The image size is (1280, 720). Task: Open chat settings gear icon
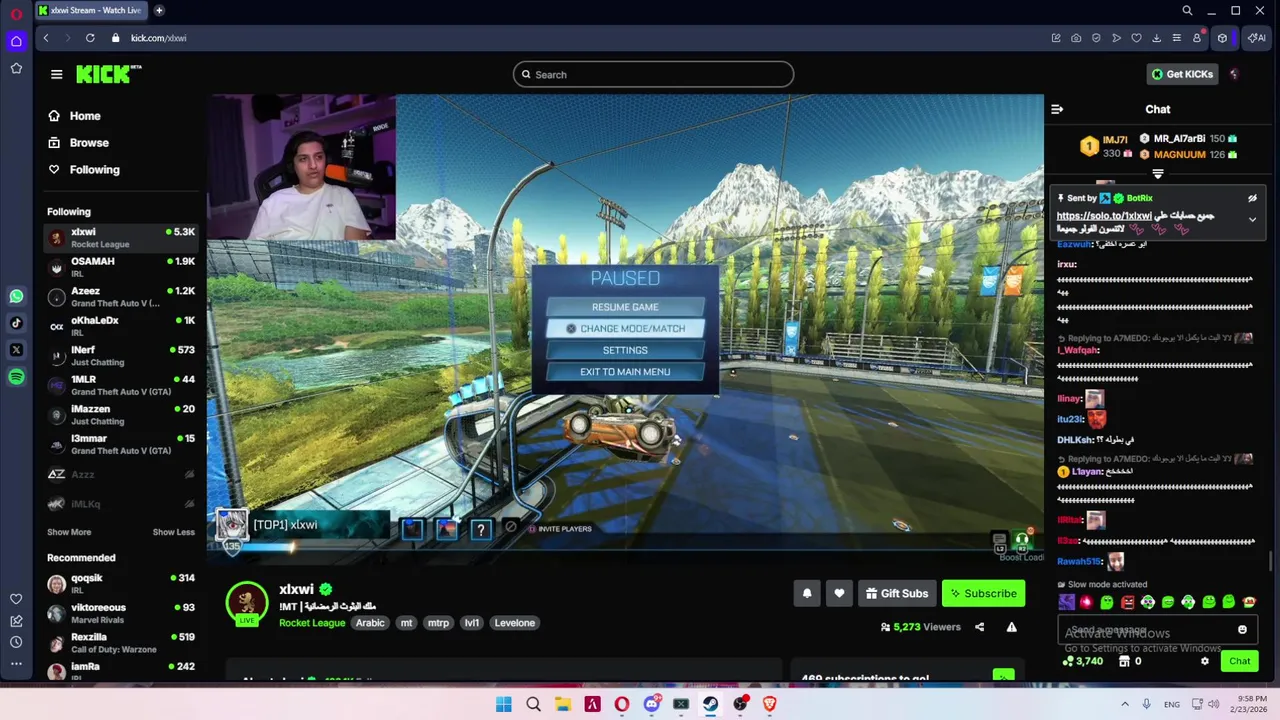point(1205,661)
